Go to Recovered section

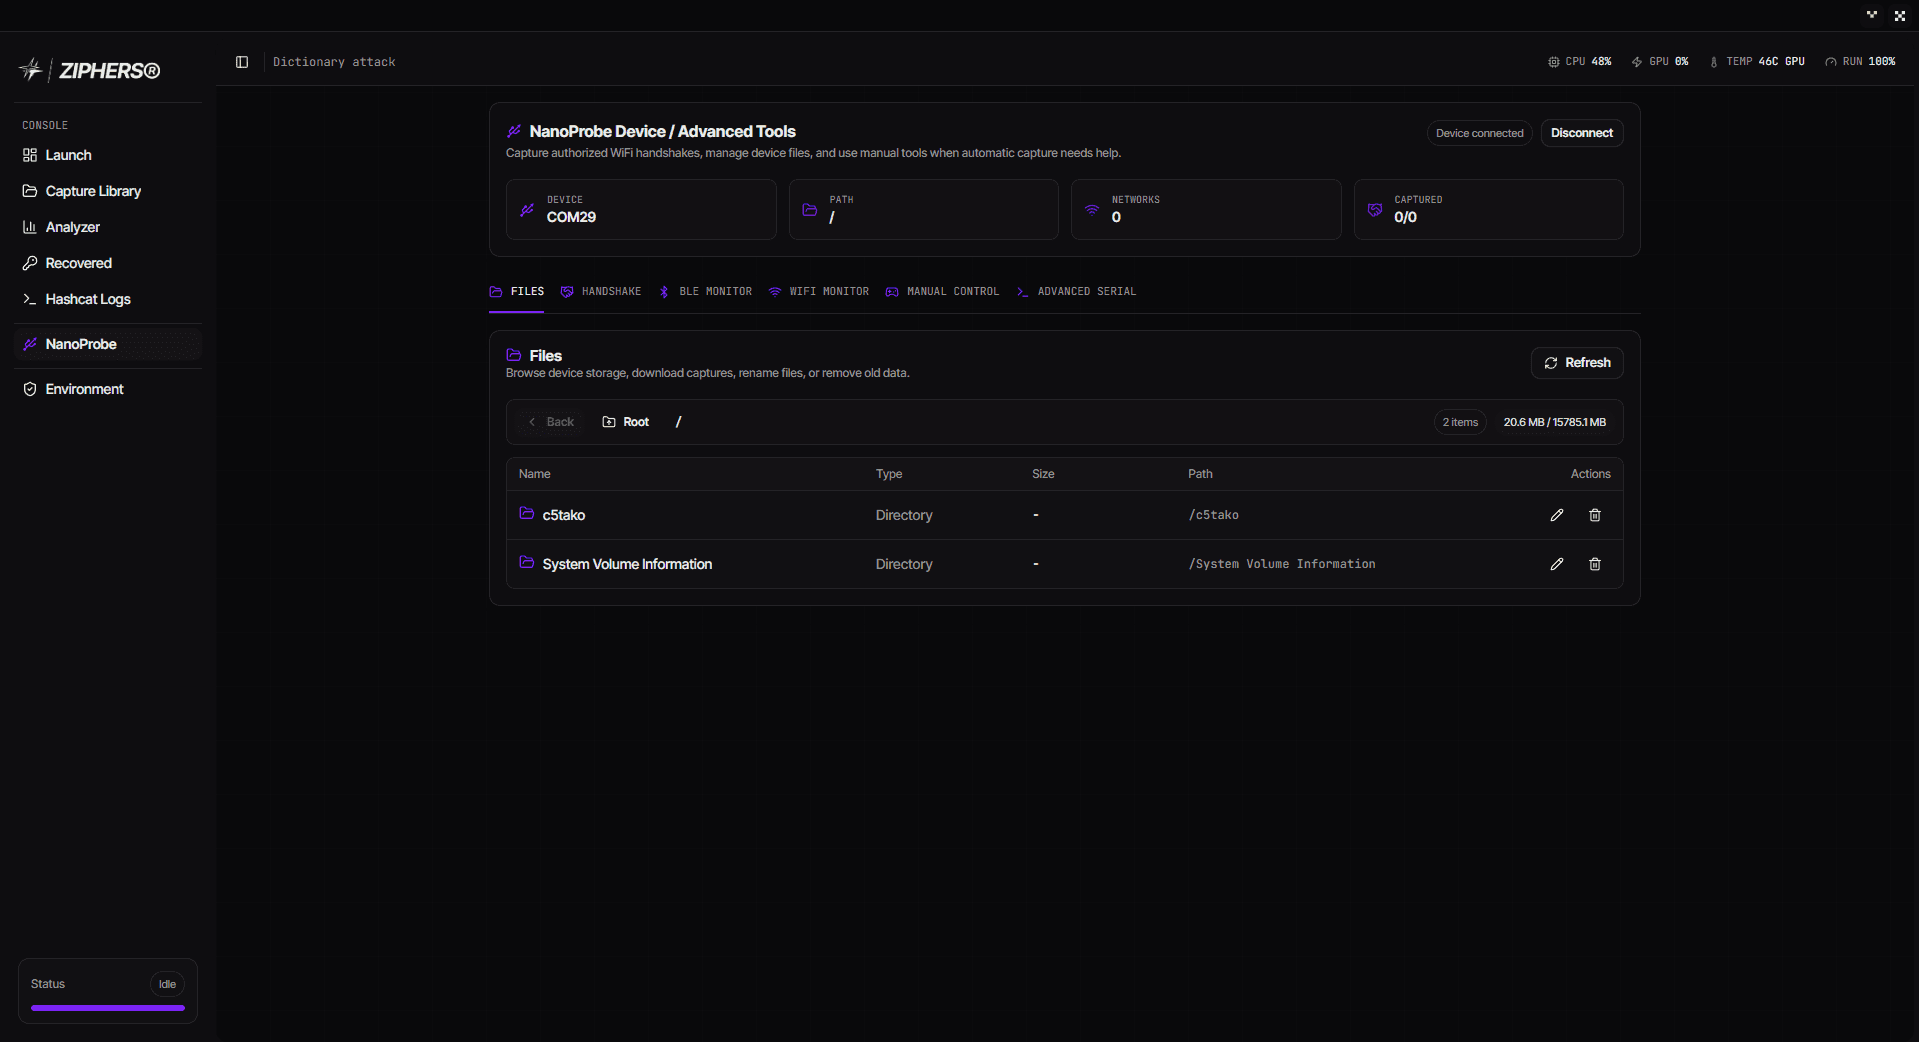tap(108, 263)
